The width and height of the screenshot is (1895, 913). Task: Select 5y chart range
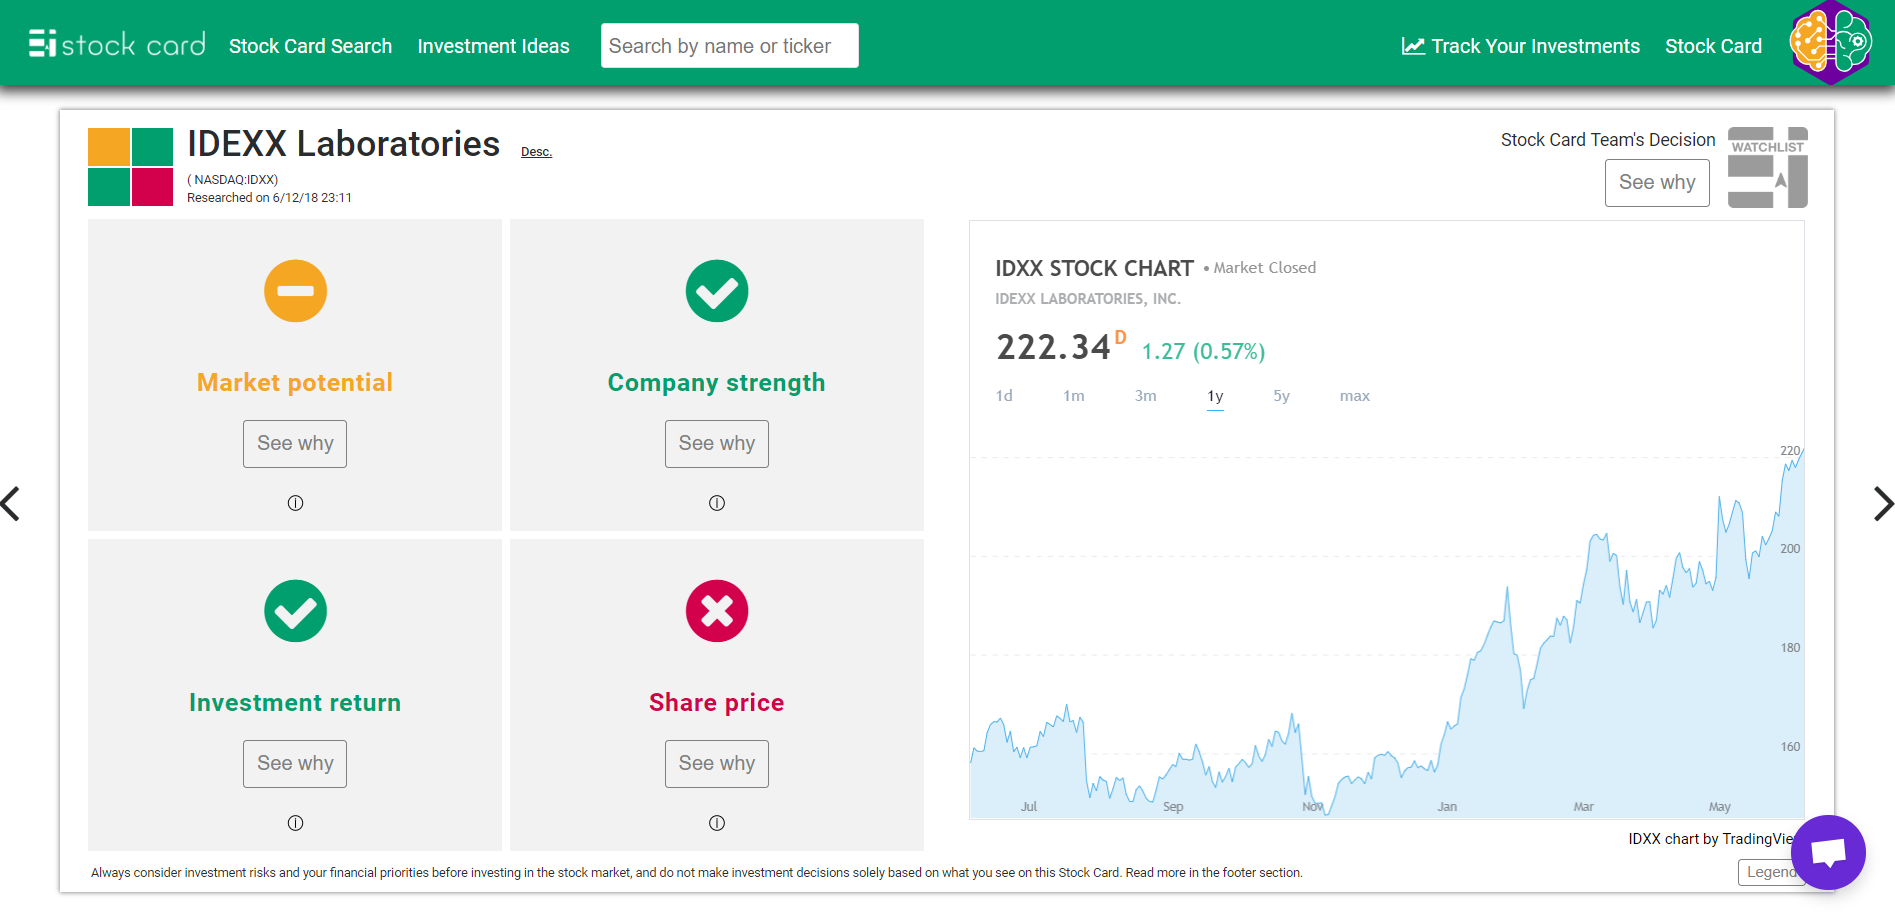(x=1281, y=396)
